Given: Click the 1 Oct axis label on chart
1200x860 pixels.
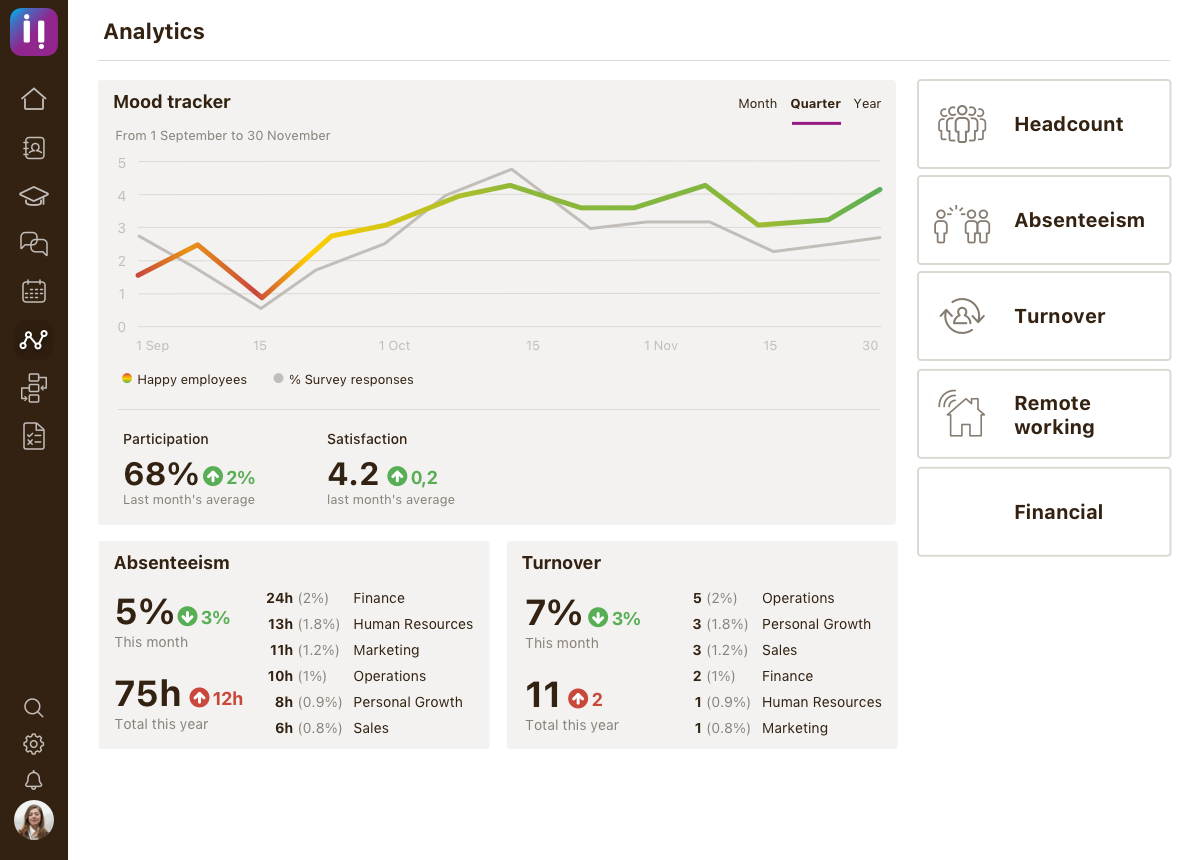Looking at the screenshot, I should [x=394, y=346].
